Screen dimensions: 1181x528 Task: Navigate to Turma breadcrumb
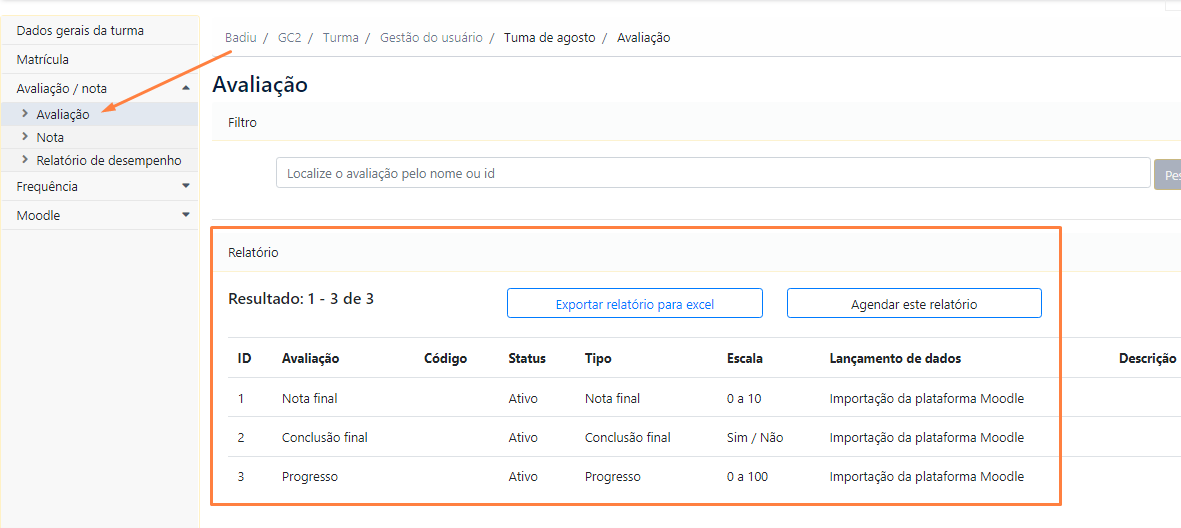coord(340,38)
